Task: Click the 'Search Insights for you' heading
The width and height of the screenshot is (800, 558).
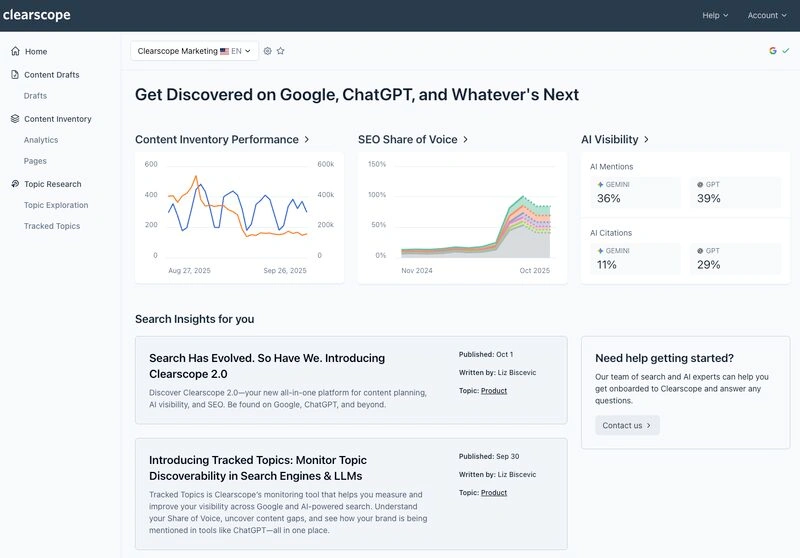Action: click(194, 319)
